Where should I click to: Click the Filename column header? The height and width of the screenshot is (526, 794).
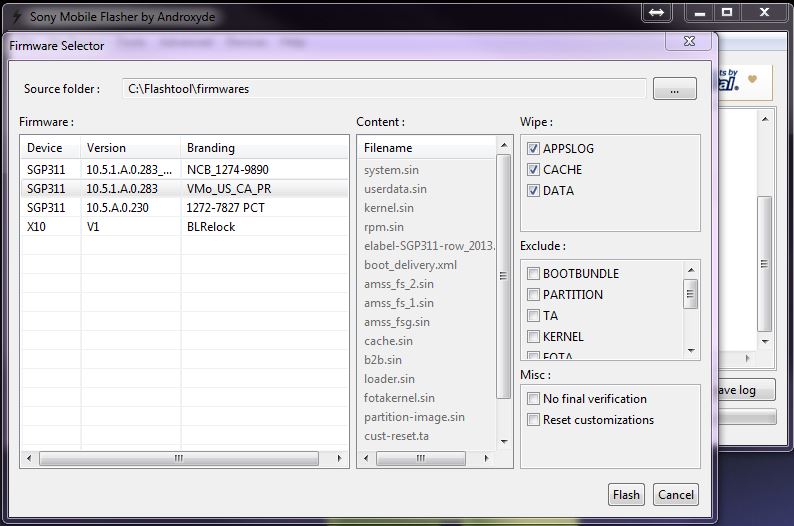[427, 148]
